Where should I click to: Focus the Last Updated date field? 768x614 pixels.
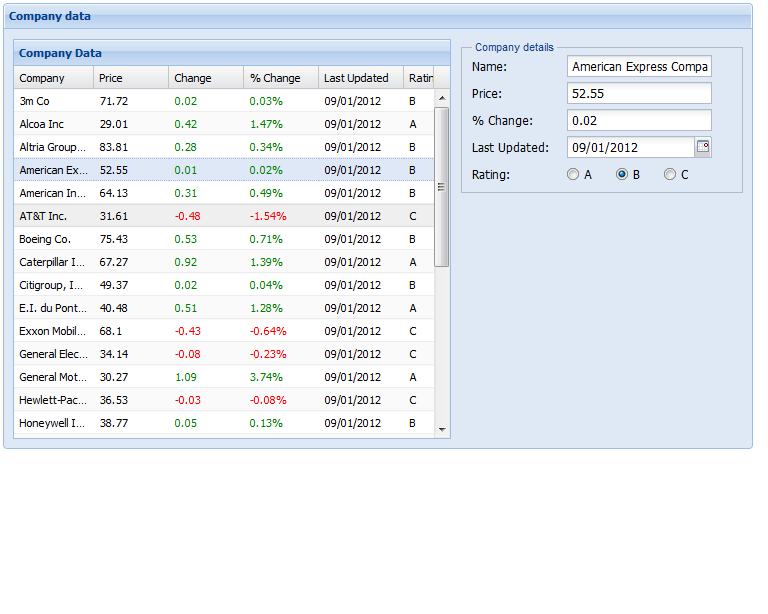tap(631, 147)
